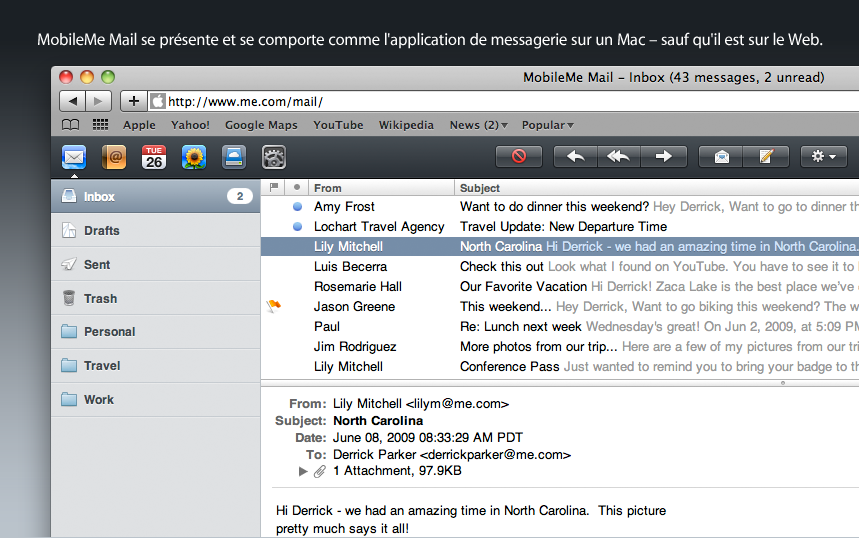Click the Reply arrow button
860x538 pixels.
click(x=575, y=156)
